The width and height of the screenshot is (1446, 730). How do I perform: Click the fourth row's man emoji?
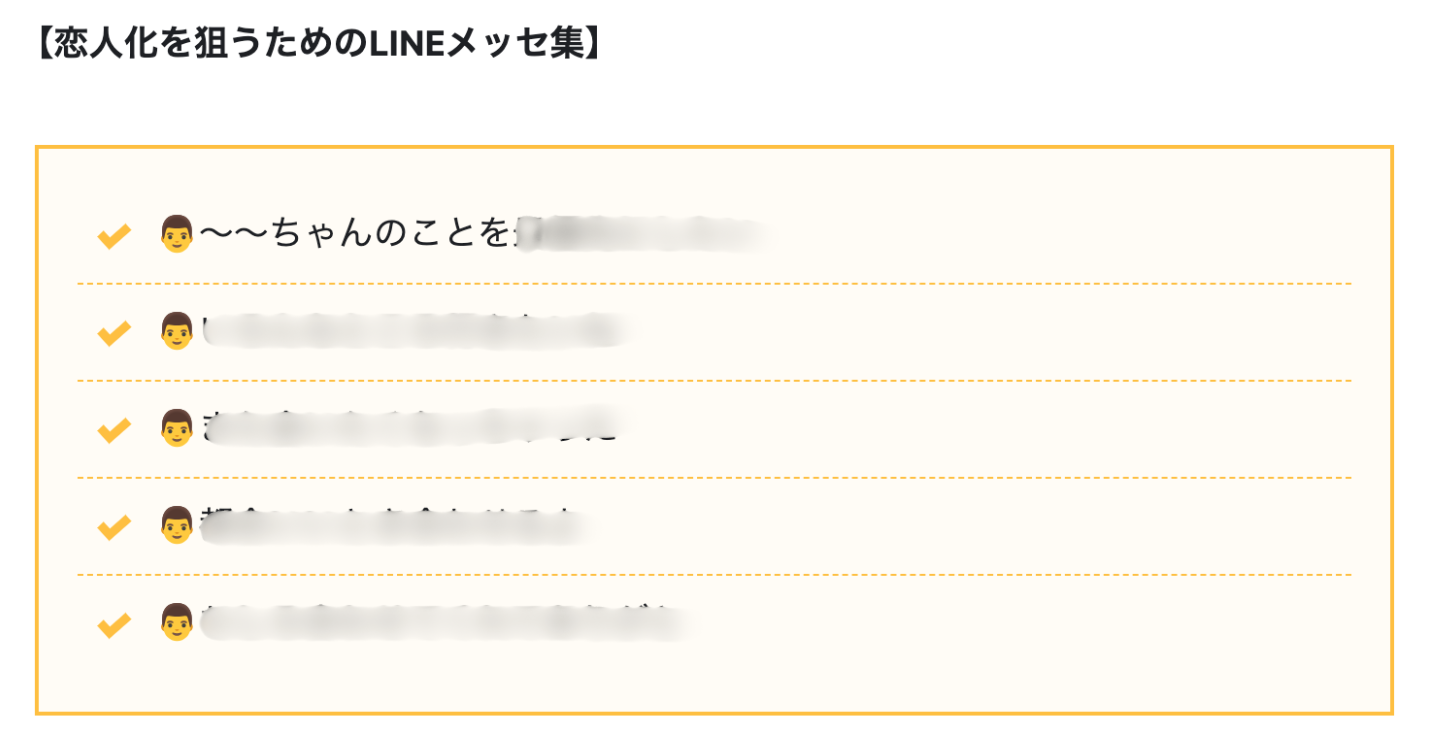pos(176,525)
